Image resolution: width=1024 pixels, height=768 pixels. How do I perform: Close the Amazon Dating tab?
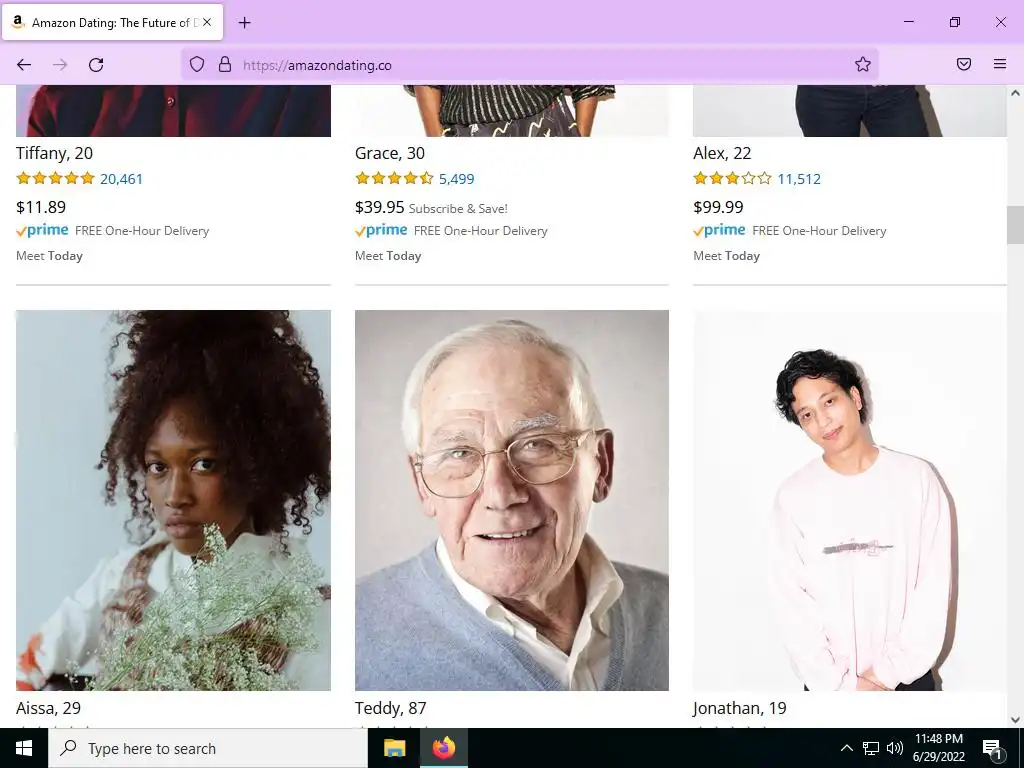[x=207, y=22]
